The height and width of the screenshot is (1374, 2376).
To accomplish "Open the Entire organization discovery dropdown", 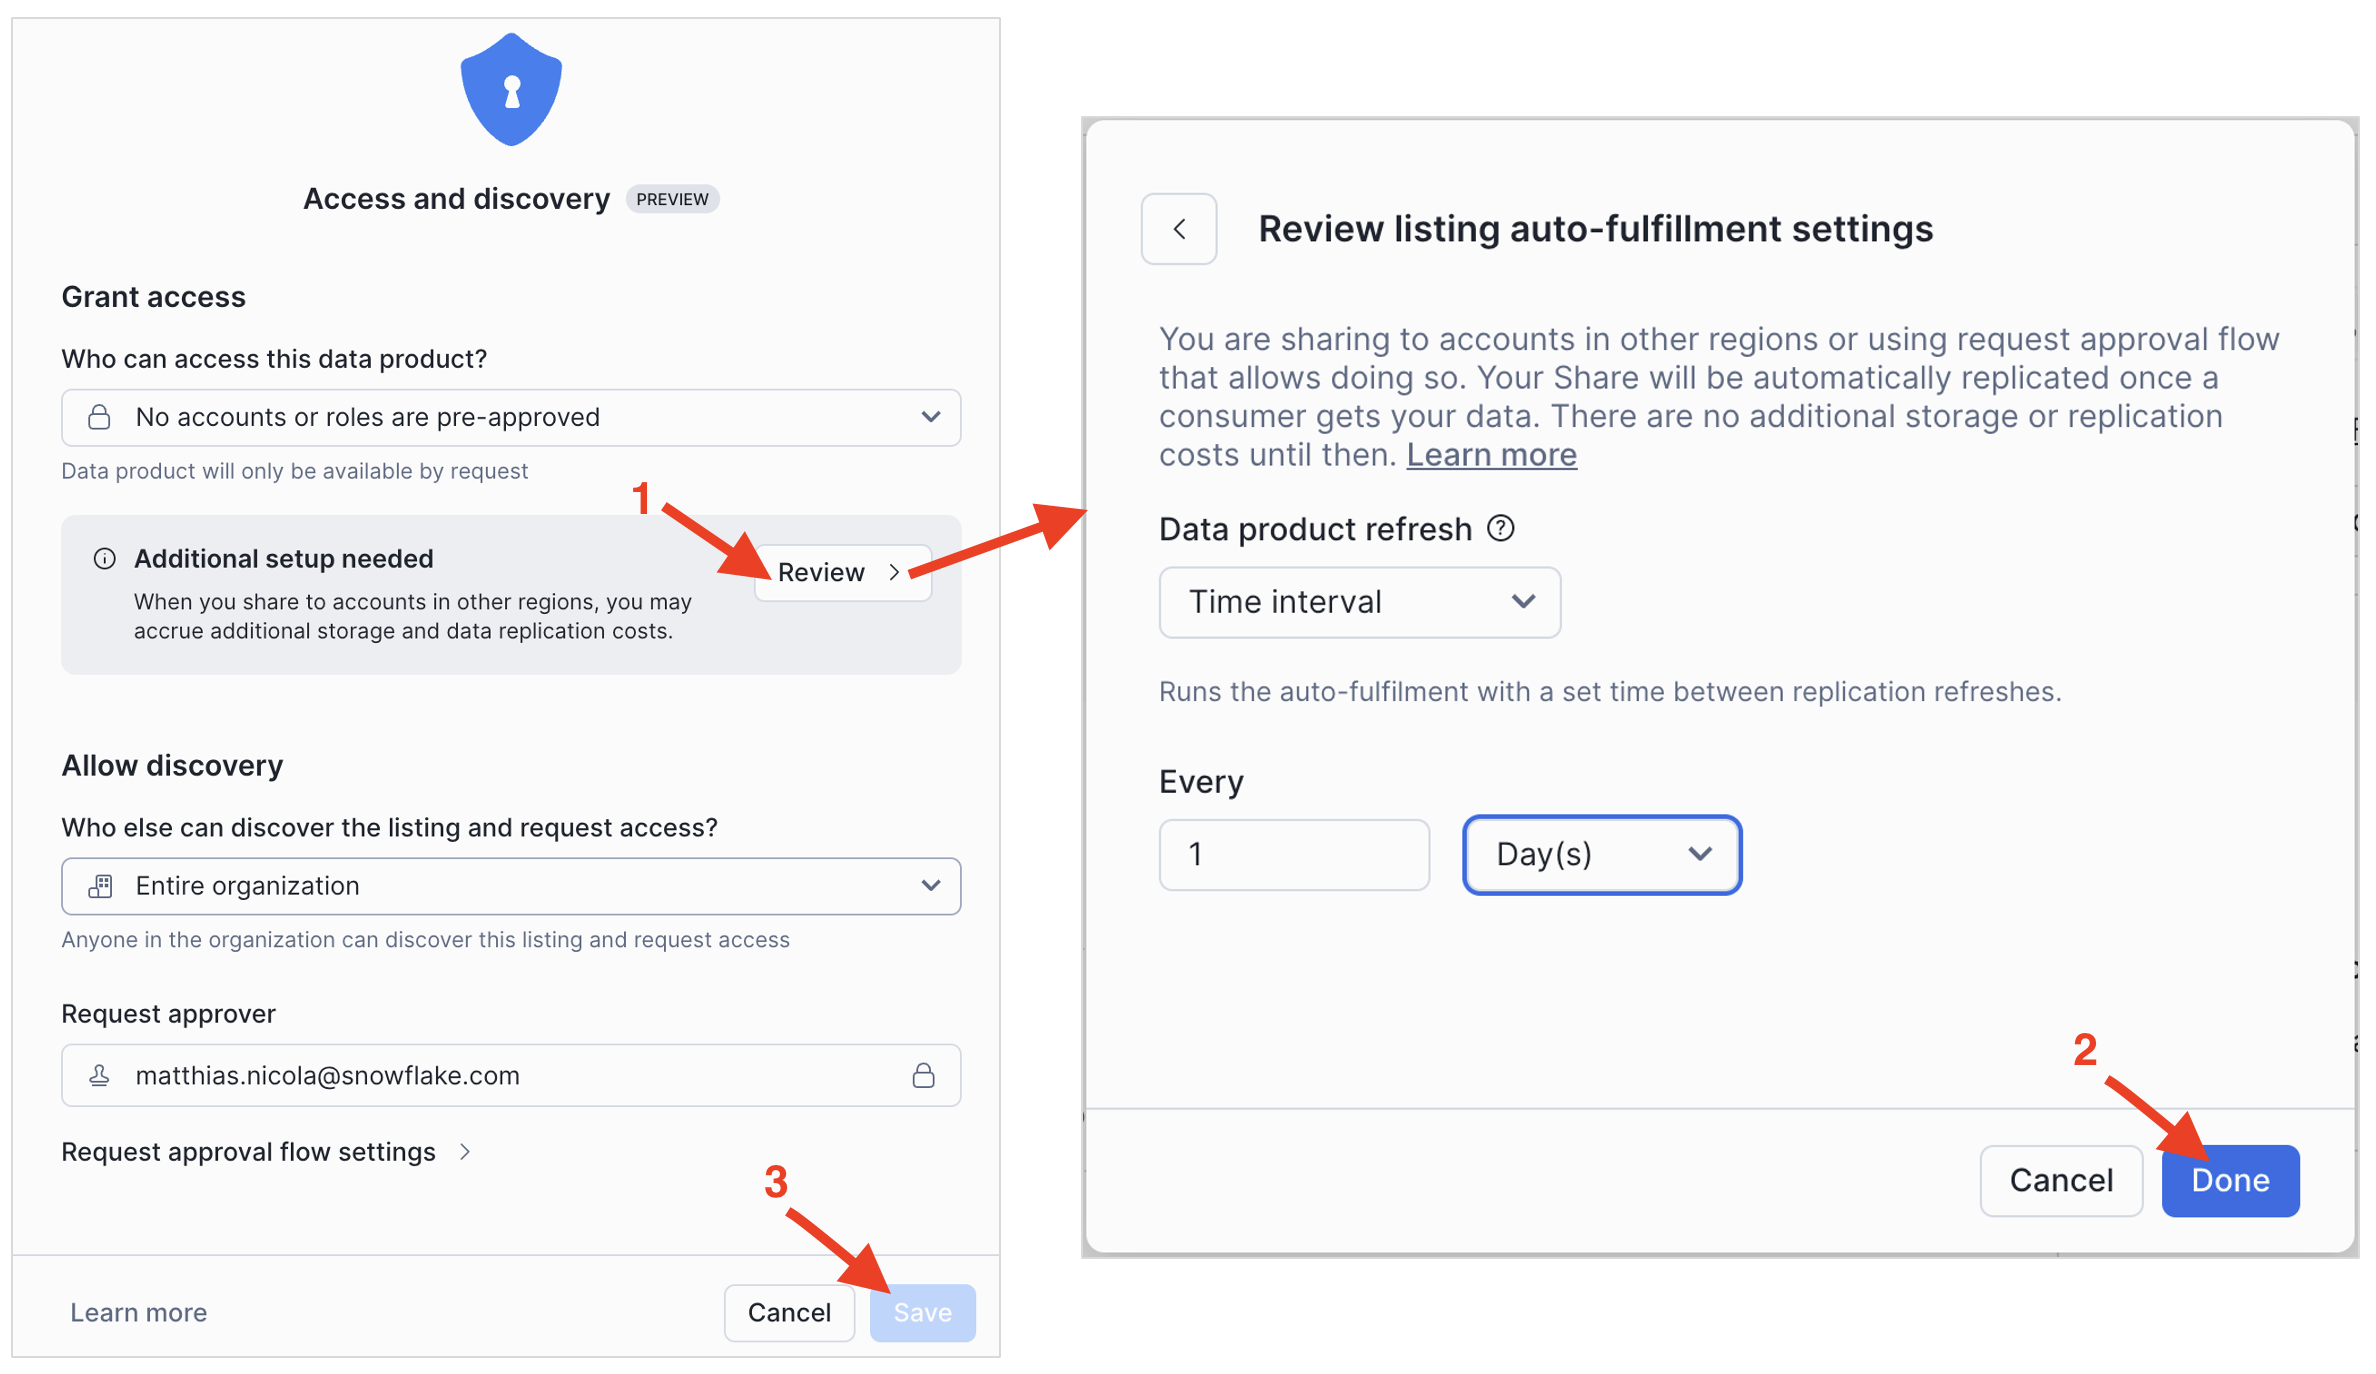I will click(x=511, y=886).
